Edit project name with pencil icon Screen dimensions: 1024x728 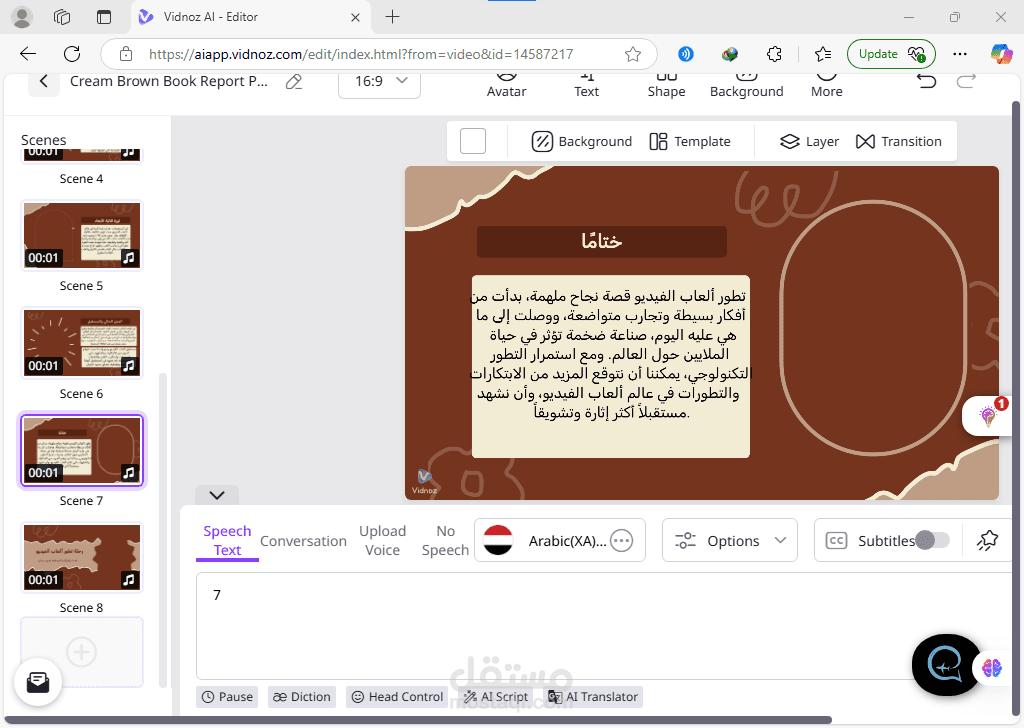tap(294, 82)
